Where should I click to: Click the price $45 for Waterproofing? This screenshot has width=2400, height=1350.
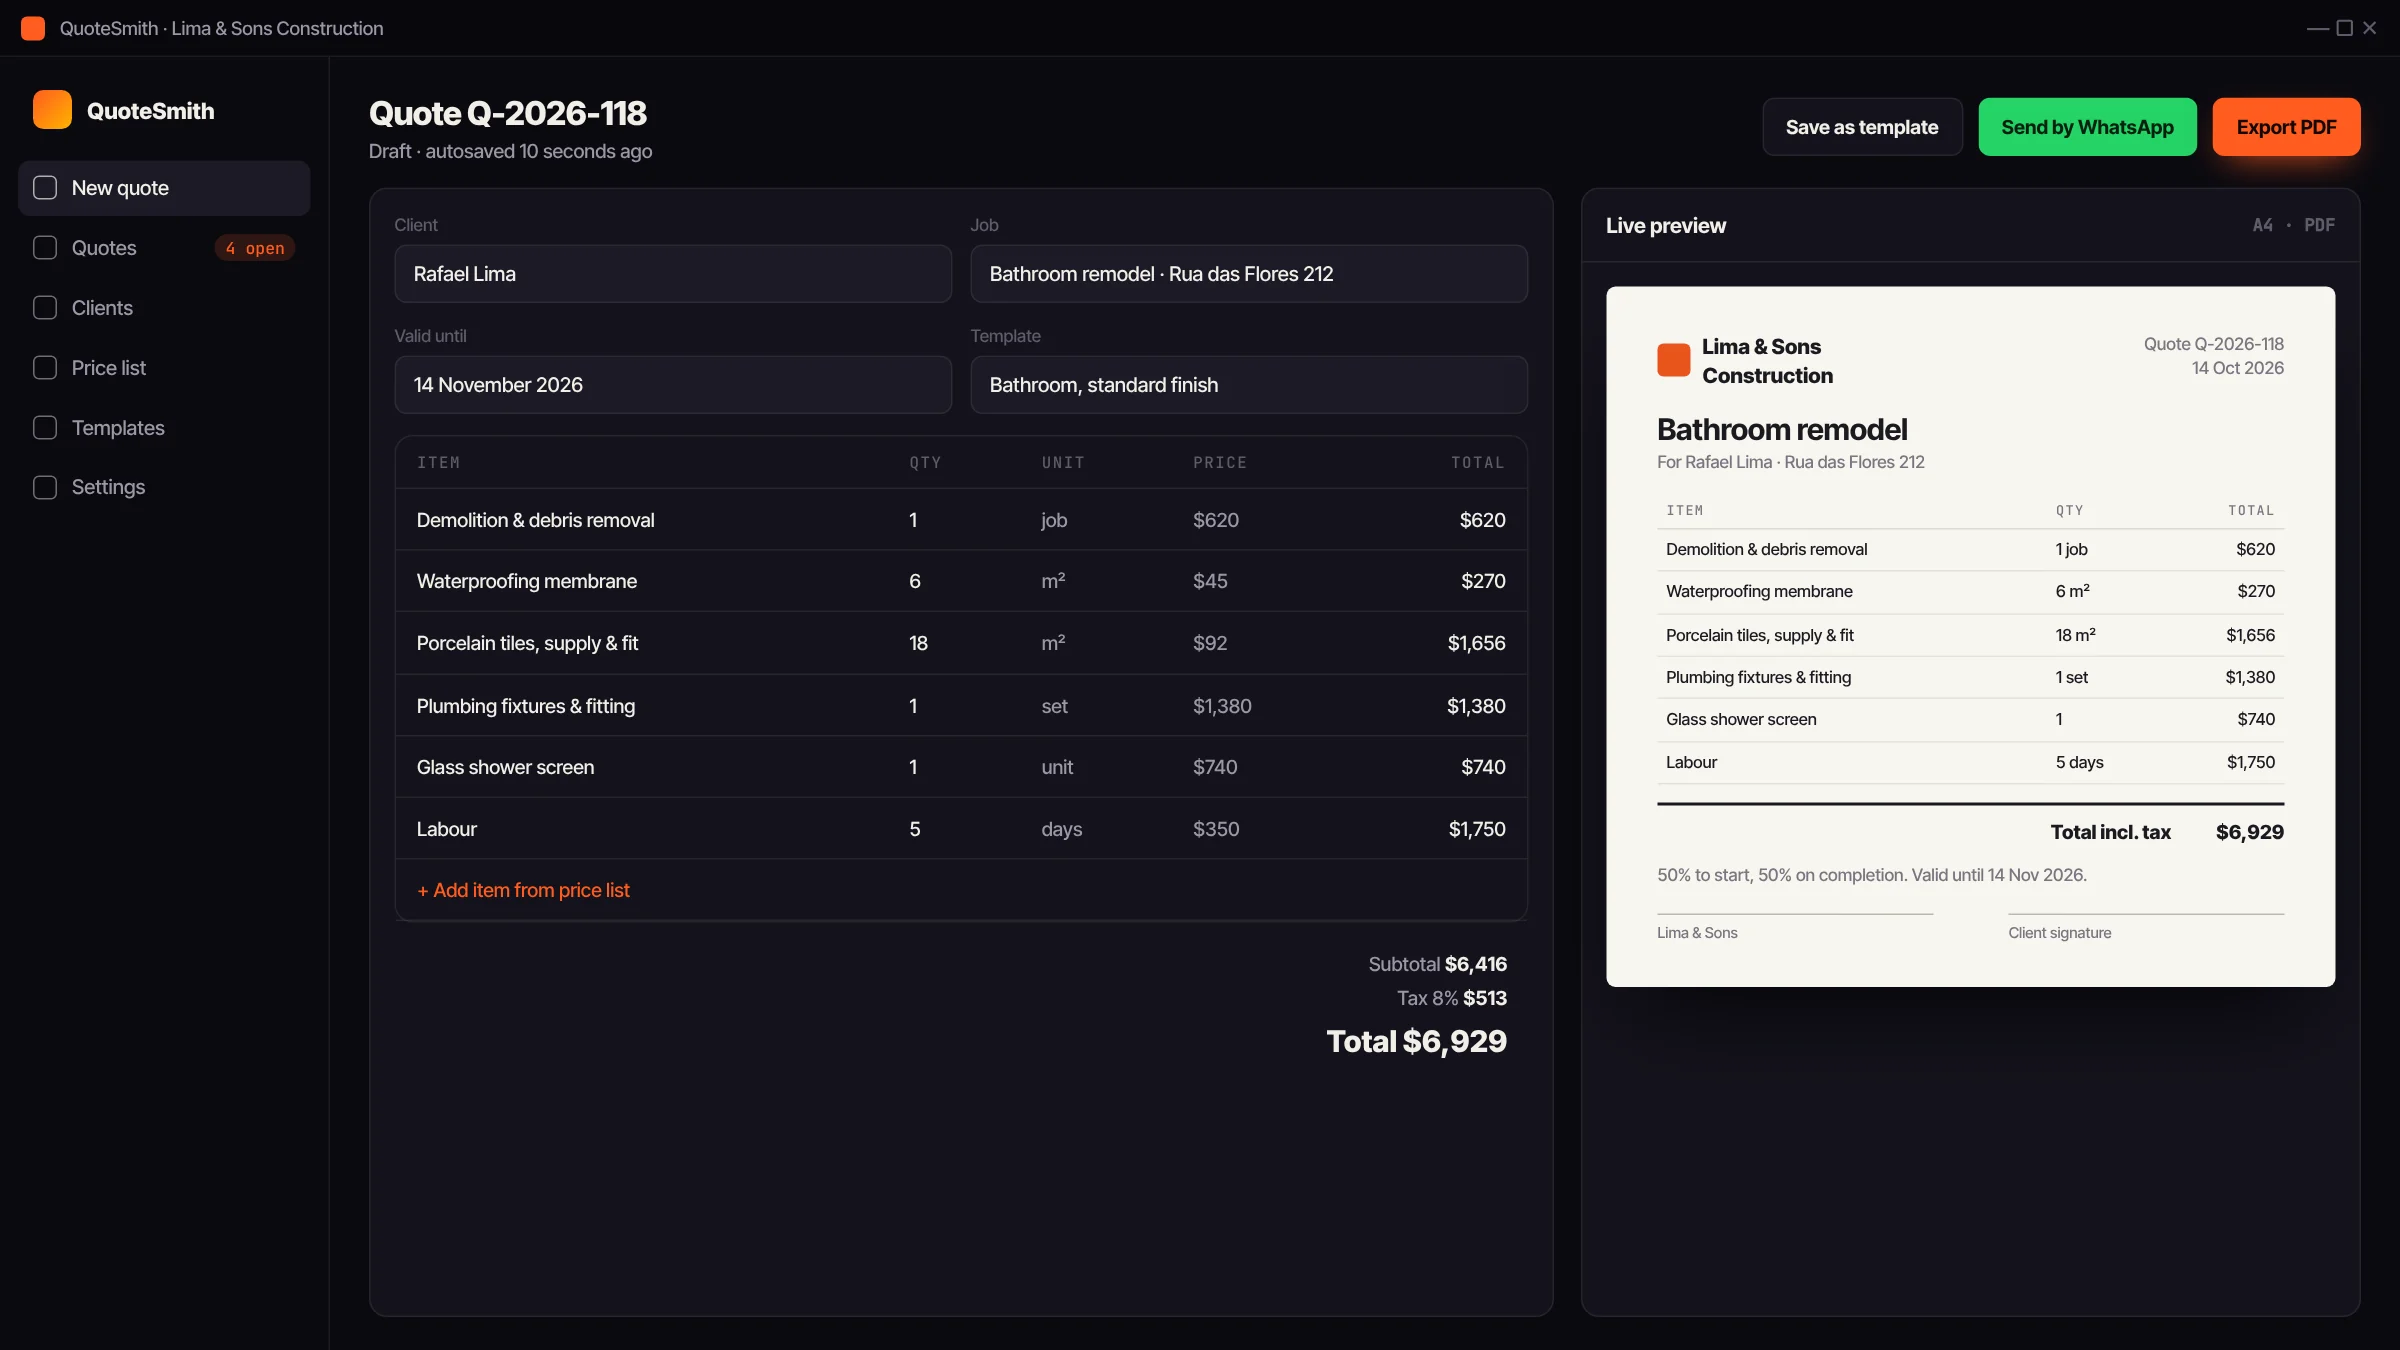(x=1210, y=581)
